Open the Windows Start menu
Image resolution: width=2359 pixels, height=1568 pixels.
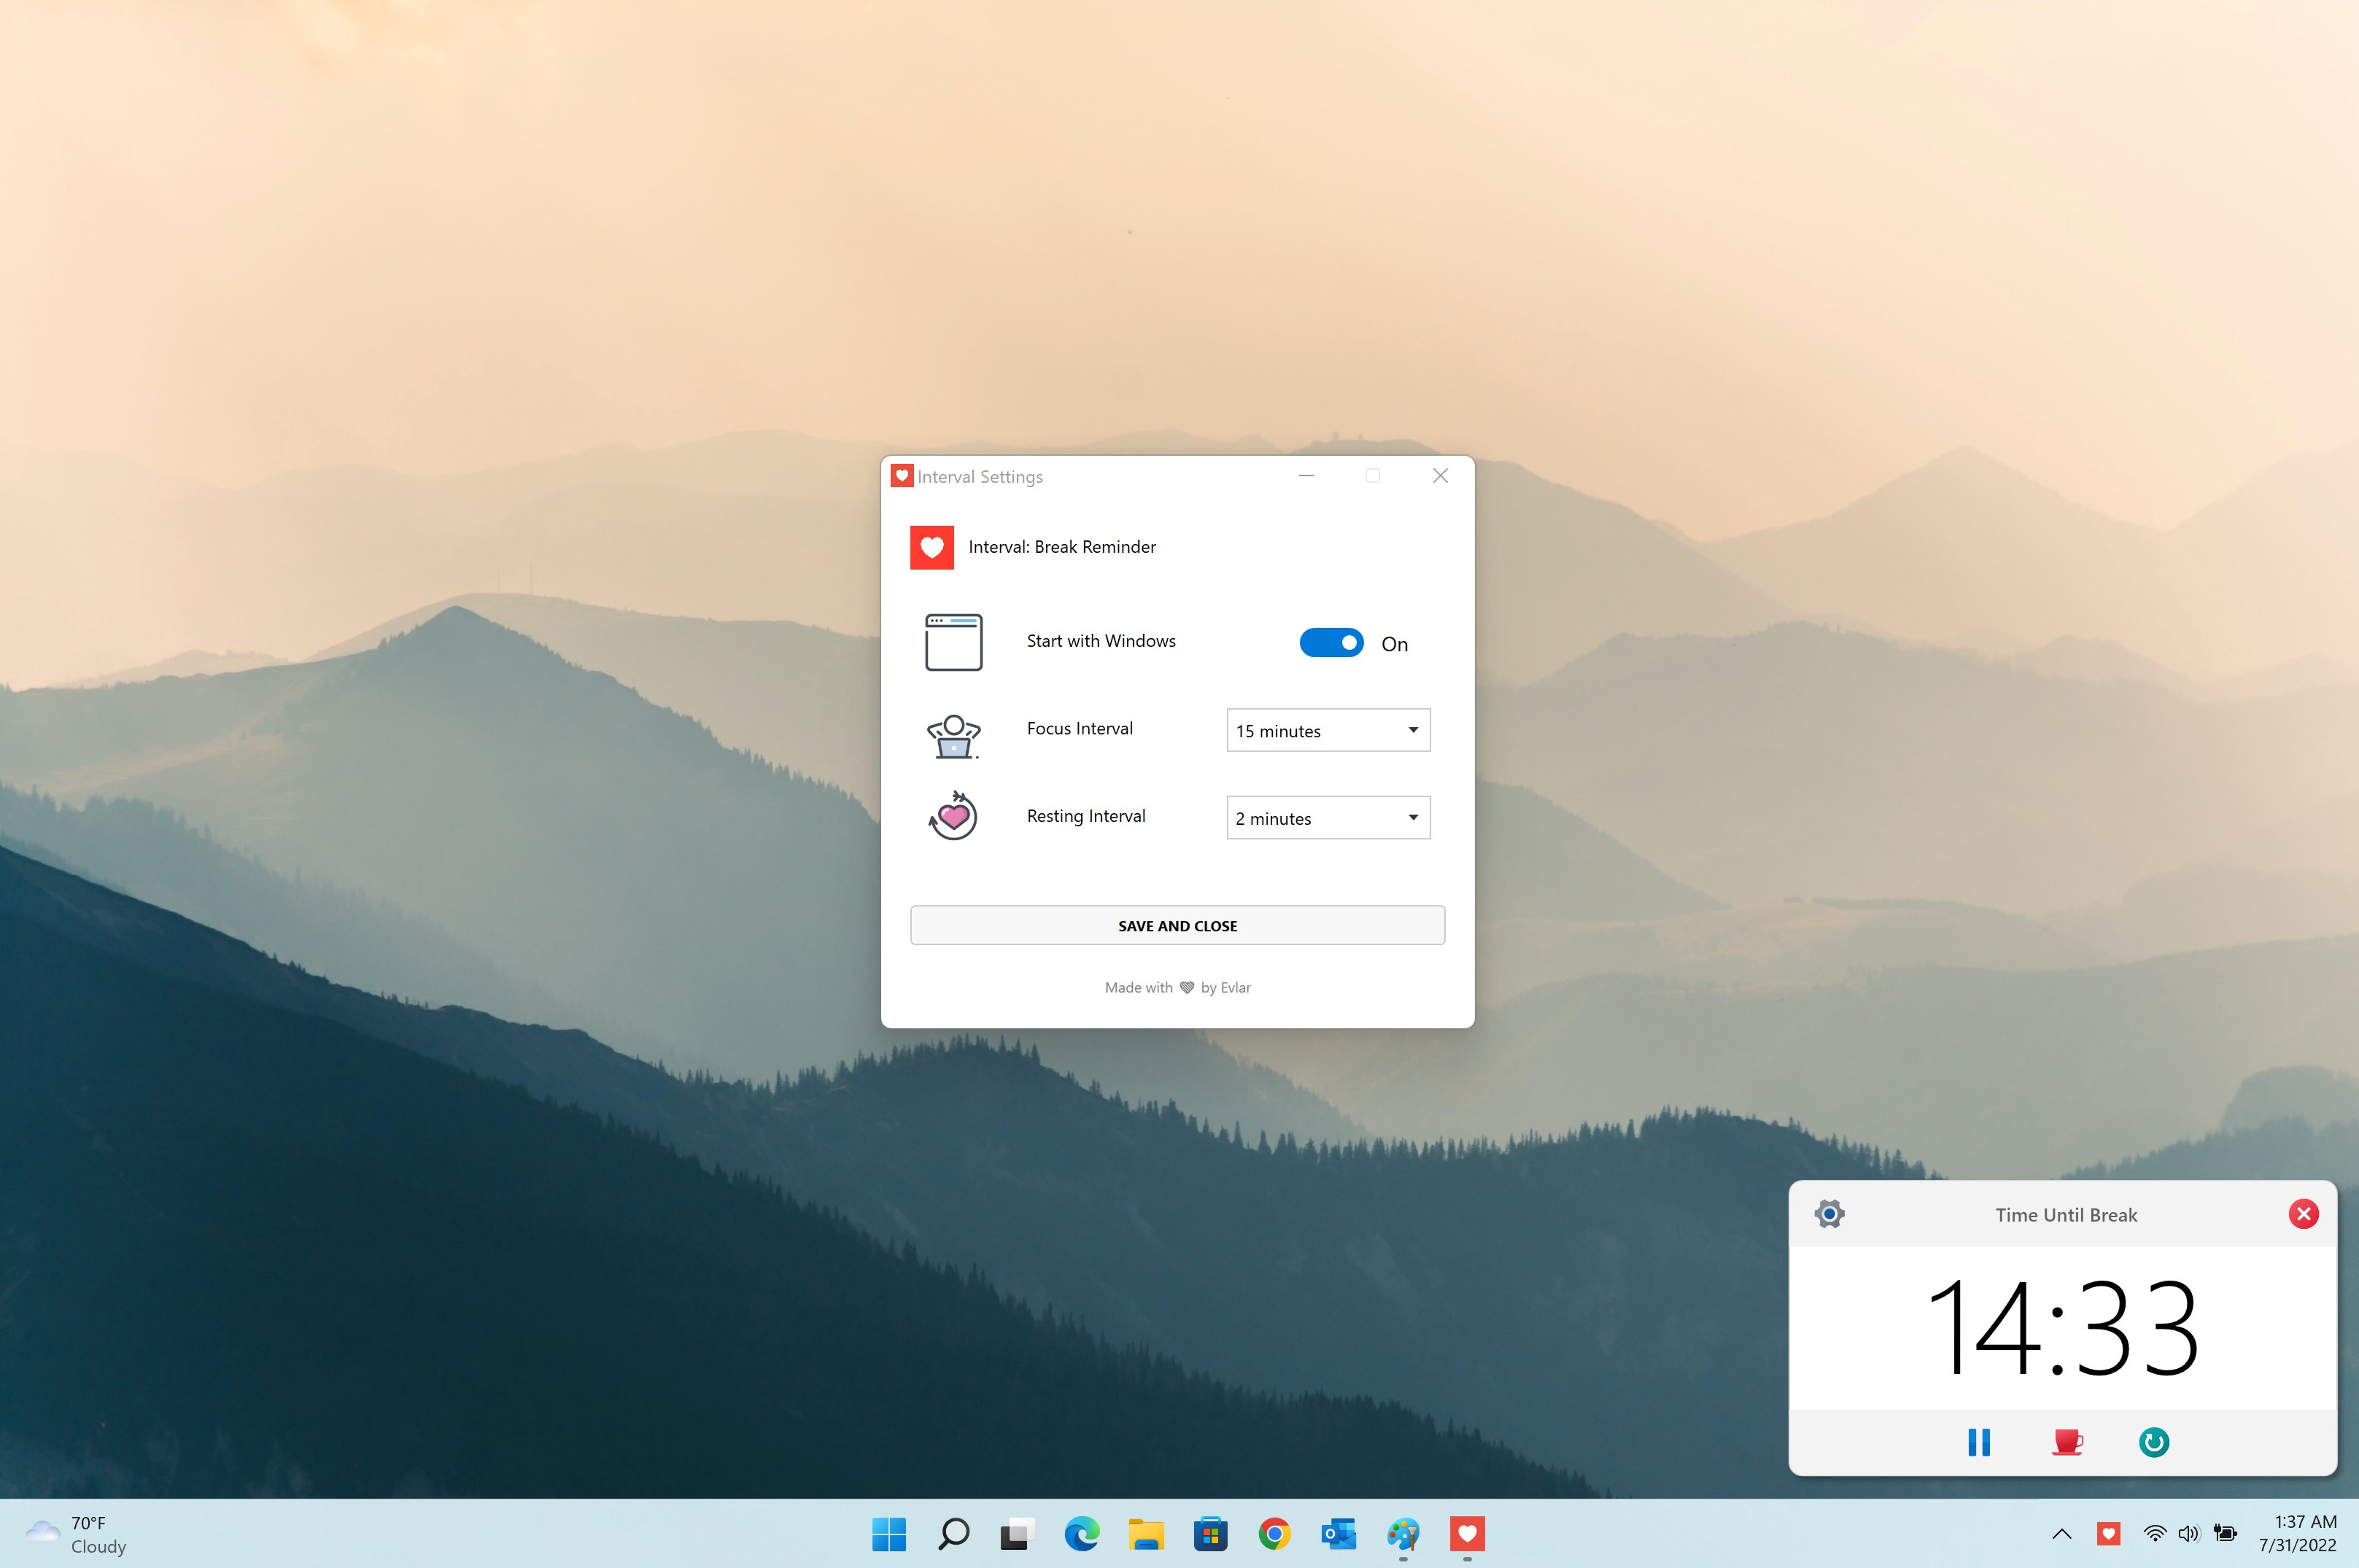(888, 1534)
